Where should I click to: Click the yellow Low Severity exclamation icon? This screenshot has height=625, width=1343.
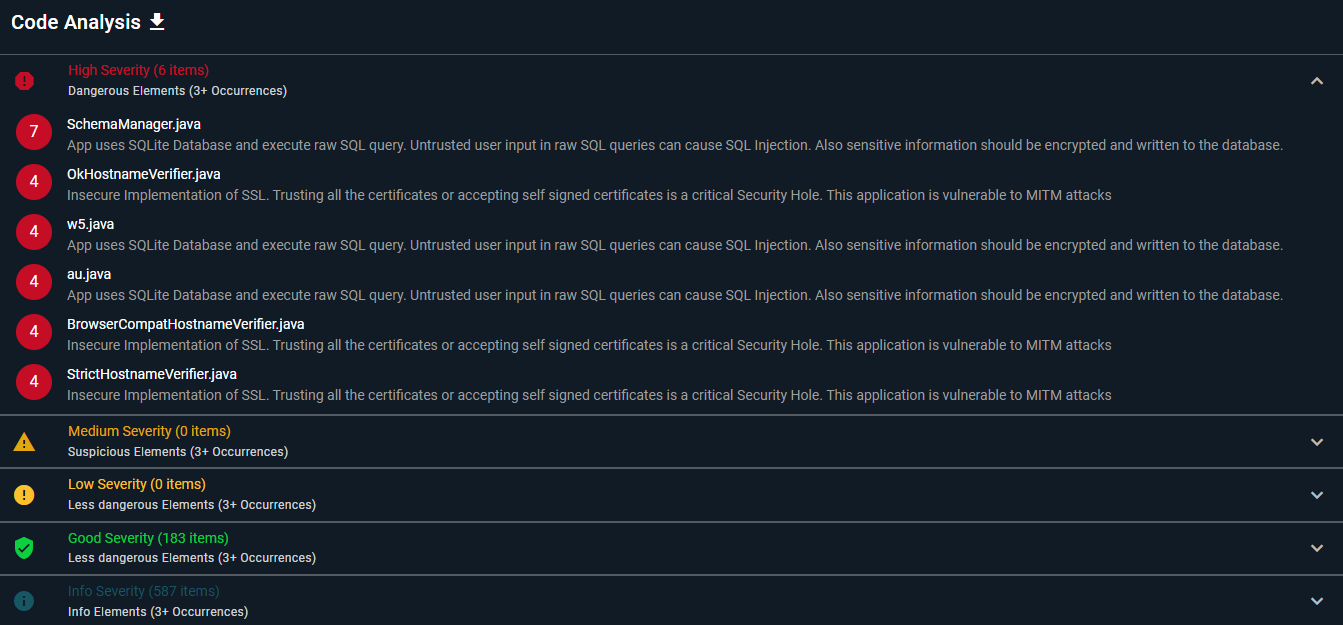click(x=24, y=494)
